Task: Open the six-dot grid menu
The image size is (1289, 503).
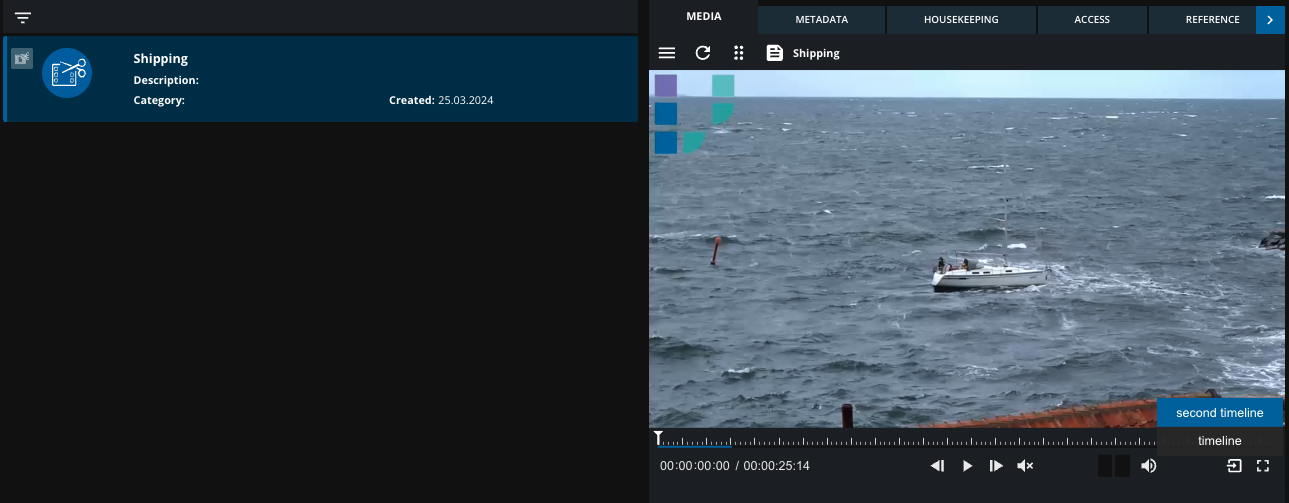Action: (x=739, y=53)
